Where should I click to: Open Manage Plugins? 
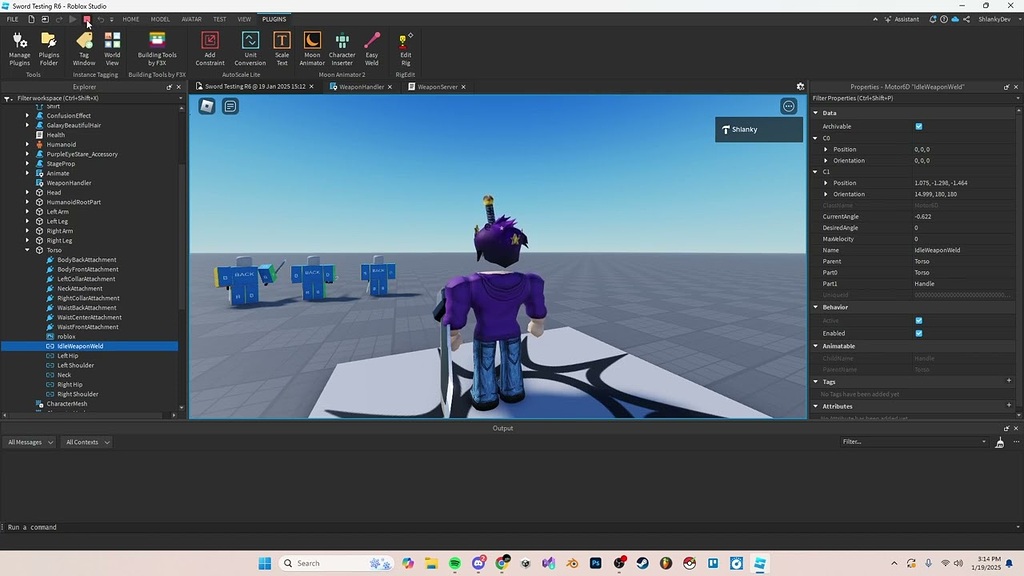[19, 48]
